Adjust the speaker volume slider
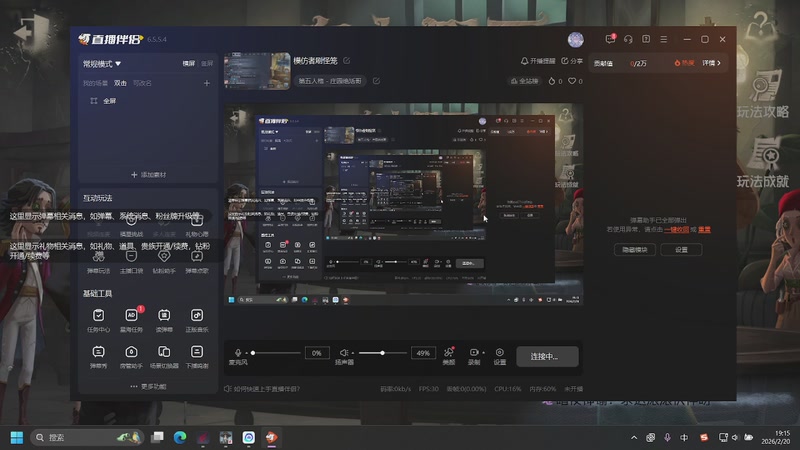This screenshot has width=800, height=450. [383, 353]
